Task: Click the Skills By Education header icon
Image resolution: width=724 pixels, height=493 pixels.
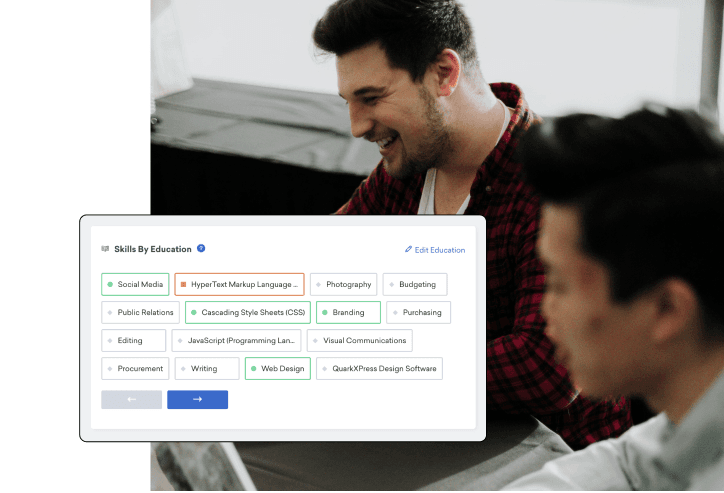Action: 106,249
